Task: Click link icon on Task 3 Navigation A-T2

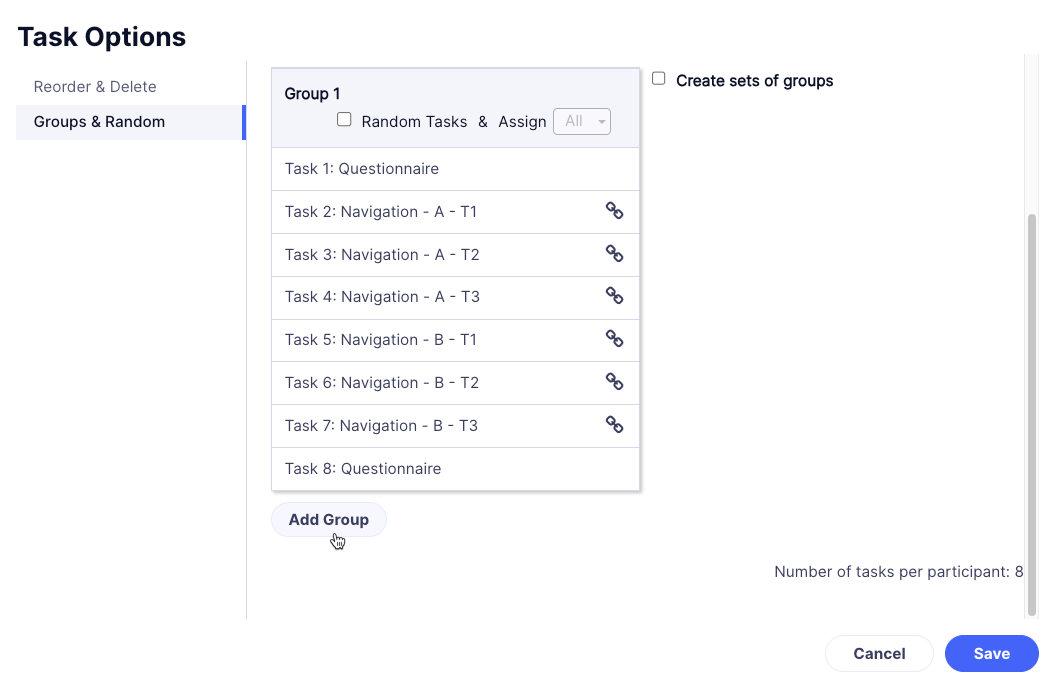Action: coord(614,253)
